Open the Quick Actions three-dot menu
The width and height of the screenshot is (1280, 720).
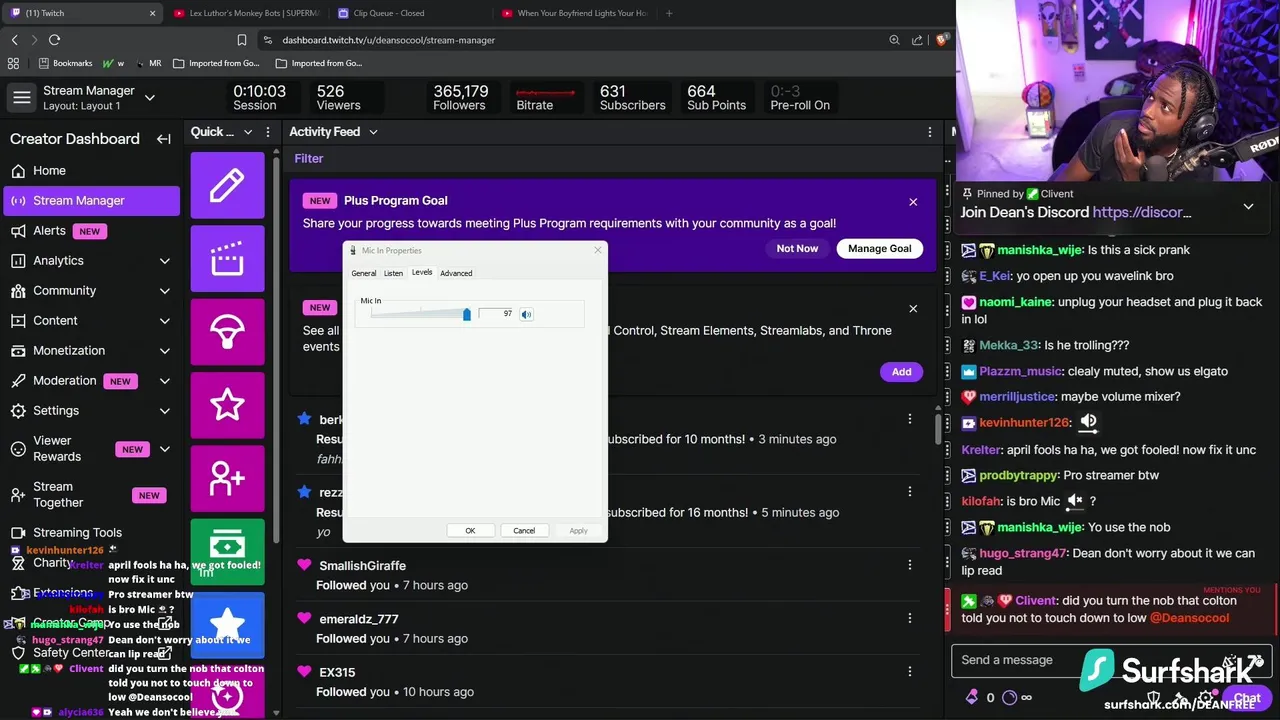pyautogui.click(x=268, y=132)
